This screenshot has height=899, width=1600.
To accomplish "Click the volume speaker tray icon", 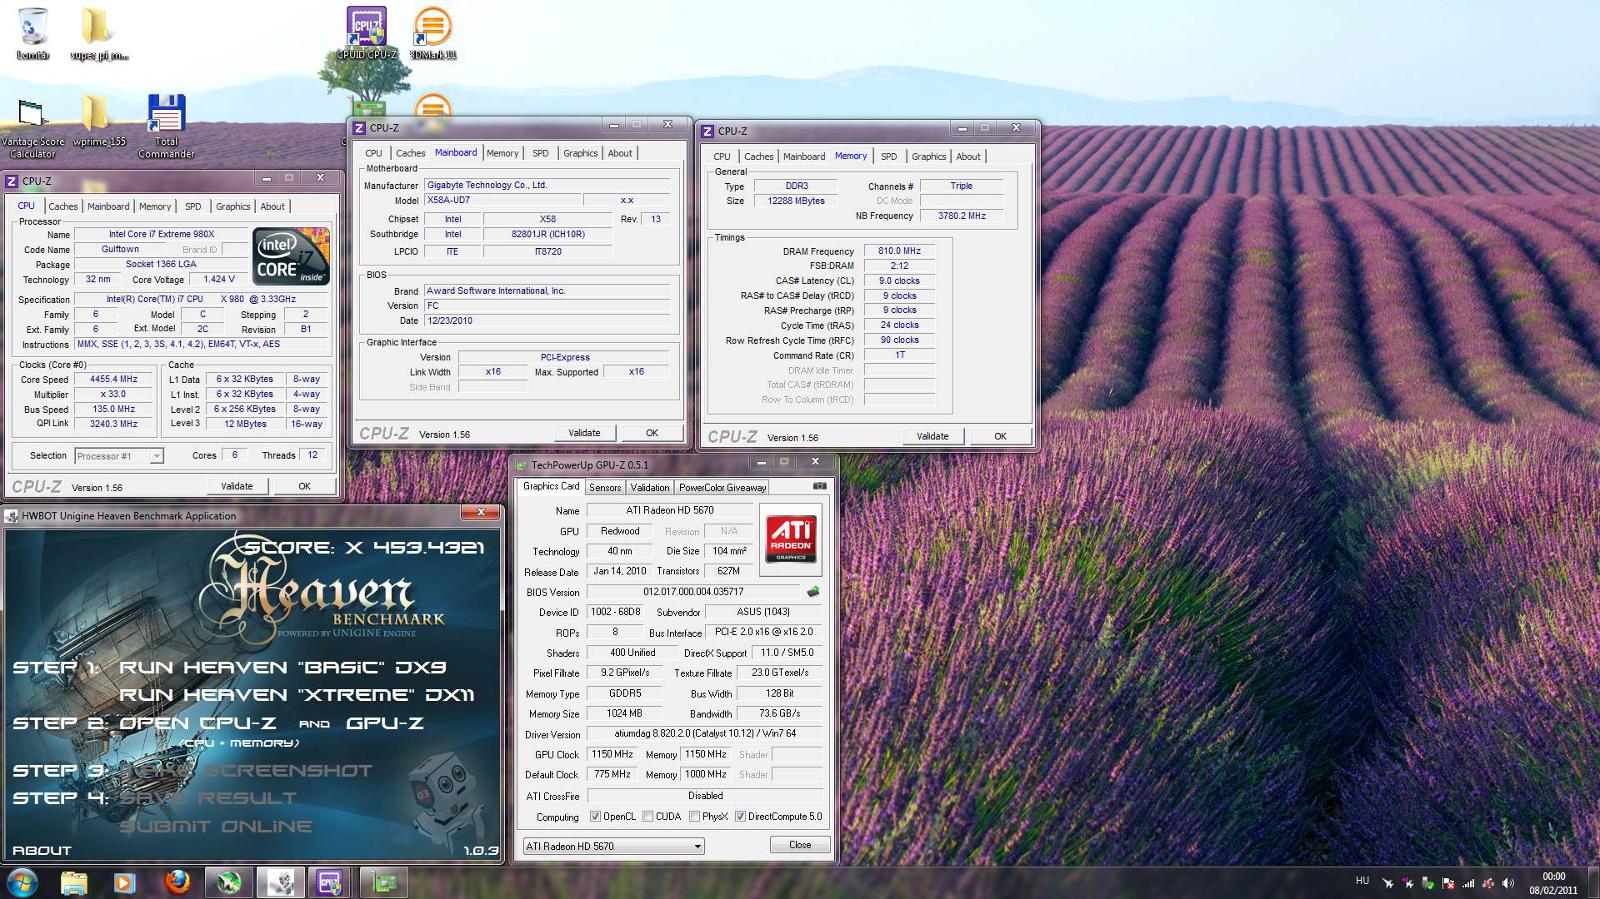I will point(1507,883).
